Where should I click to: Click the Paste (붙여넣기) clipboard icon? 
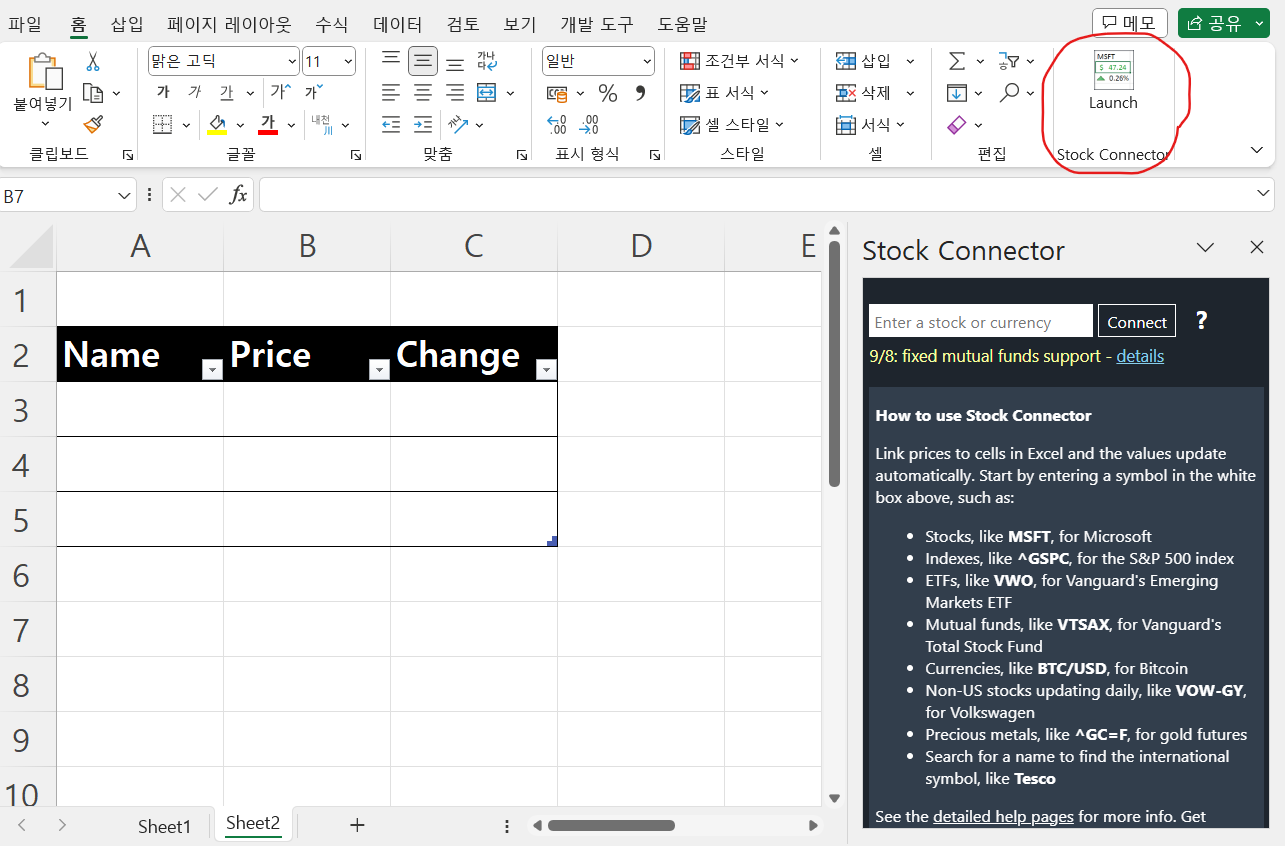coord(44,72)
